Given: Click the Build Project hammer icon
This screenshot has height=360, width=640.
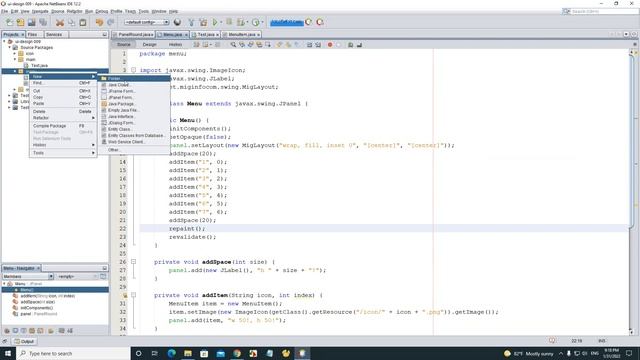Looking at the screenshot, I should click(x=191, y=22).
